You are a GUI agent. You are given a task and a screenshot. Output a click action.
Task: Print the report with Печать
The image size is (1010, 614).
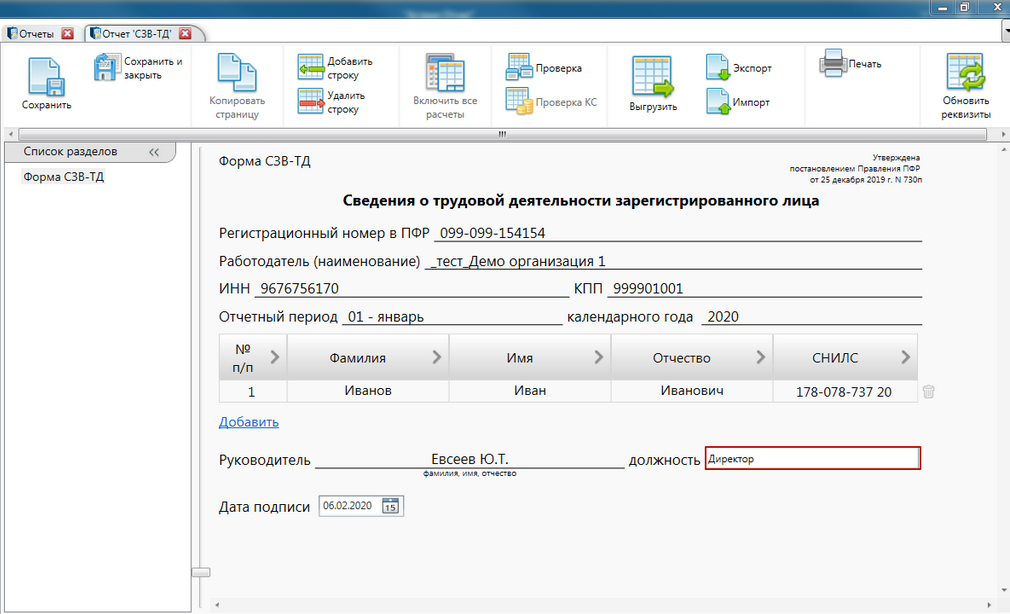tap(850, 63)
